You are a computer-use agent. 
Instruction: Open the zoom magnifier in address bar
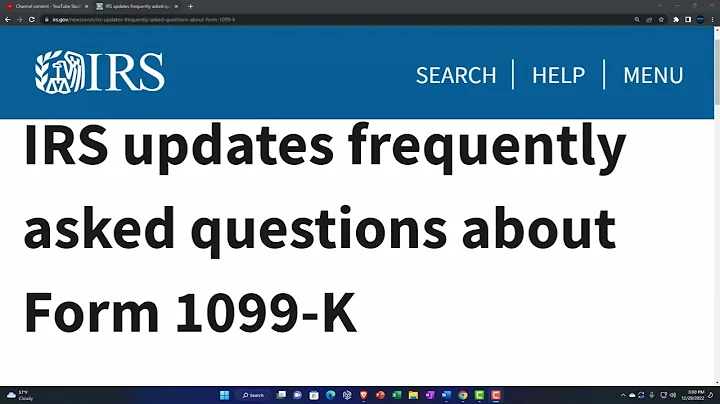[x=637, y=20]
